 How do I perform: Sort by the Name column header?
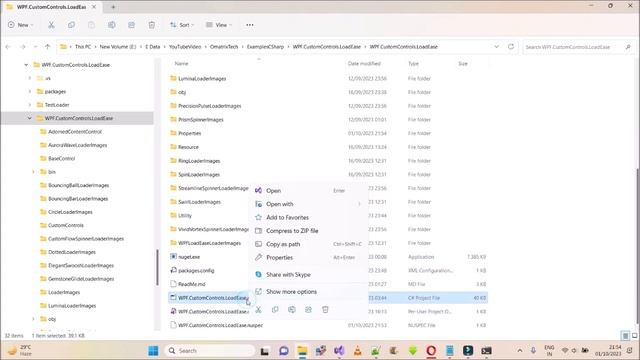181,64
